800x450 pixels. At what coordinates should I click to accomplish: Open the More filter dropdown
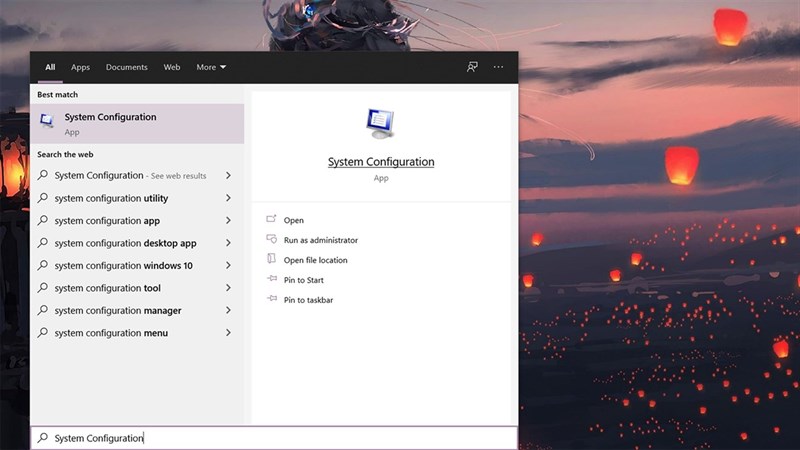point(211,67)
